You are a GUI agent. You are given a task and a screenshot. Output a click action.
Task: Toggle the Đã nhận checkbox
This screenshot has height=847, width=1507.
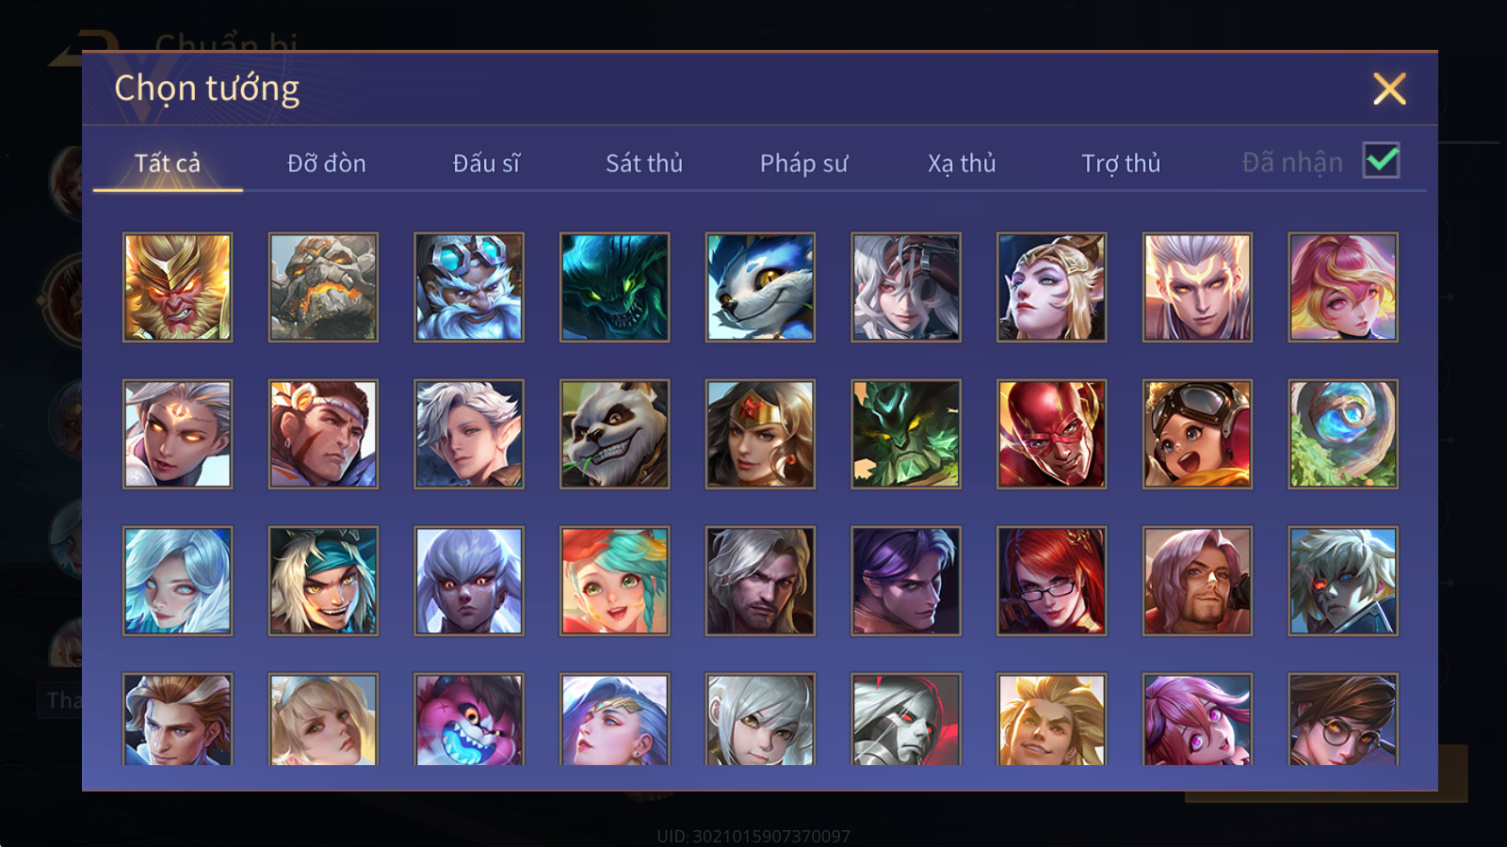pyautogui.click(x=1381, y=161)
